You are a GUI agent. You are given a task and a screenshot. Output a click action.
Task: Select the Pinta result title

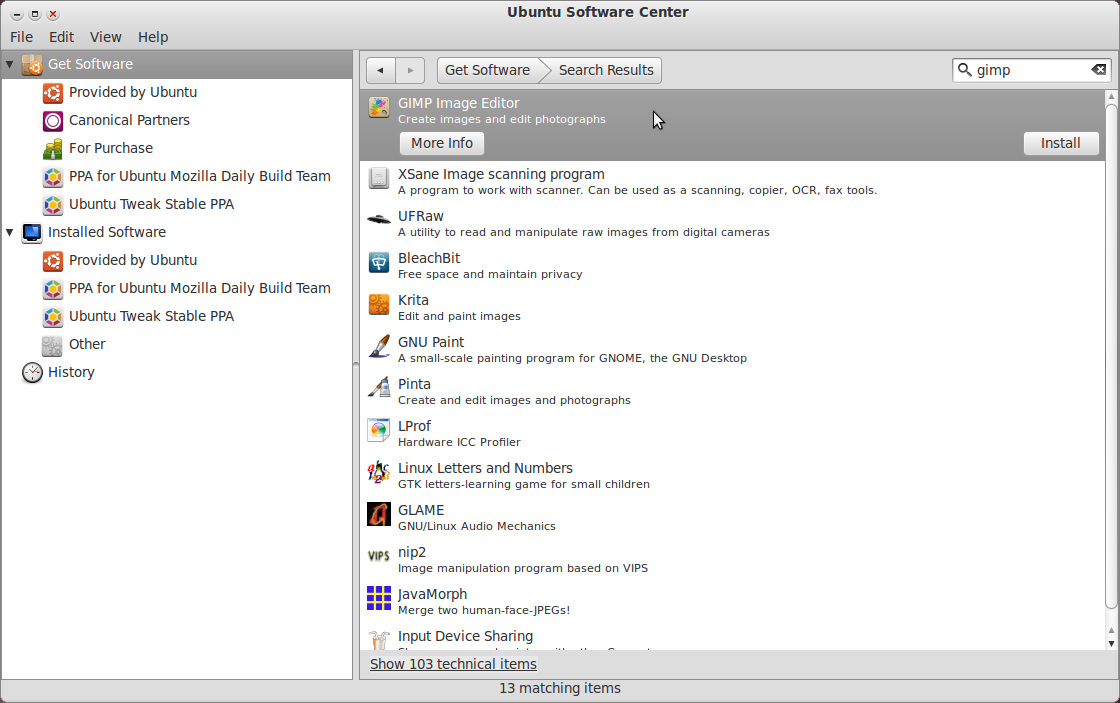pos(414,384)
